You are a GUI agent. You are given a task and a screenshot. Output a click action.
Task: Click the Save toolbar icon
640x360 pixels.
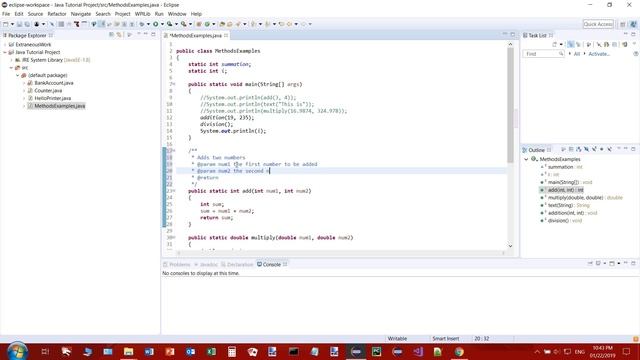[19, 24]
